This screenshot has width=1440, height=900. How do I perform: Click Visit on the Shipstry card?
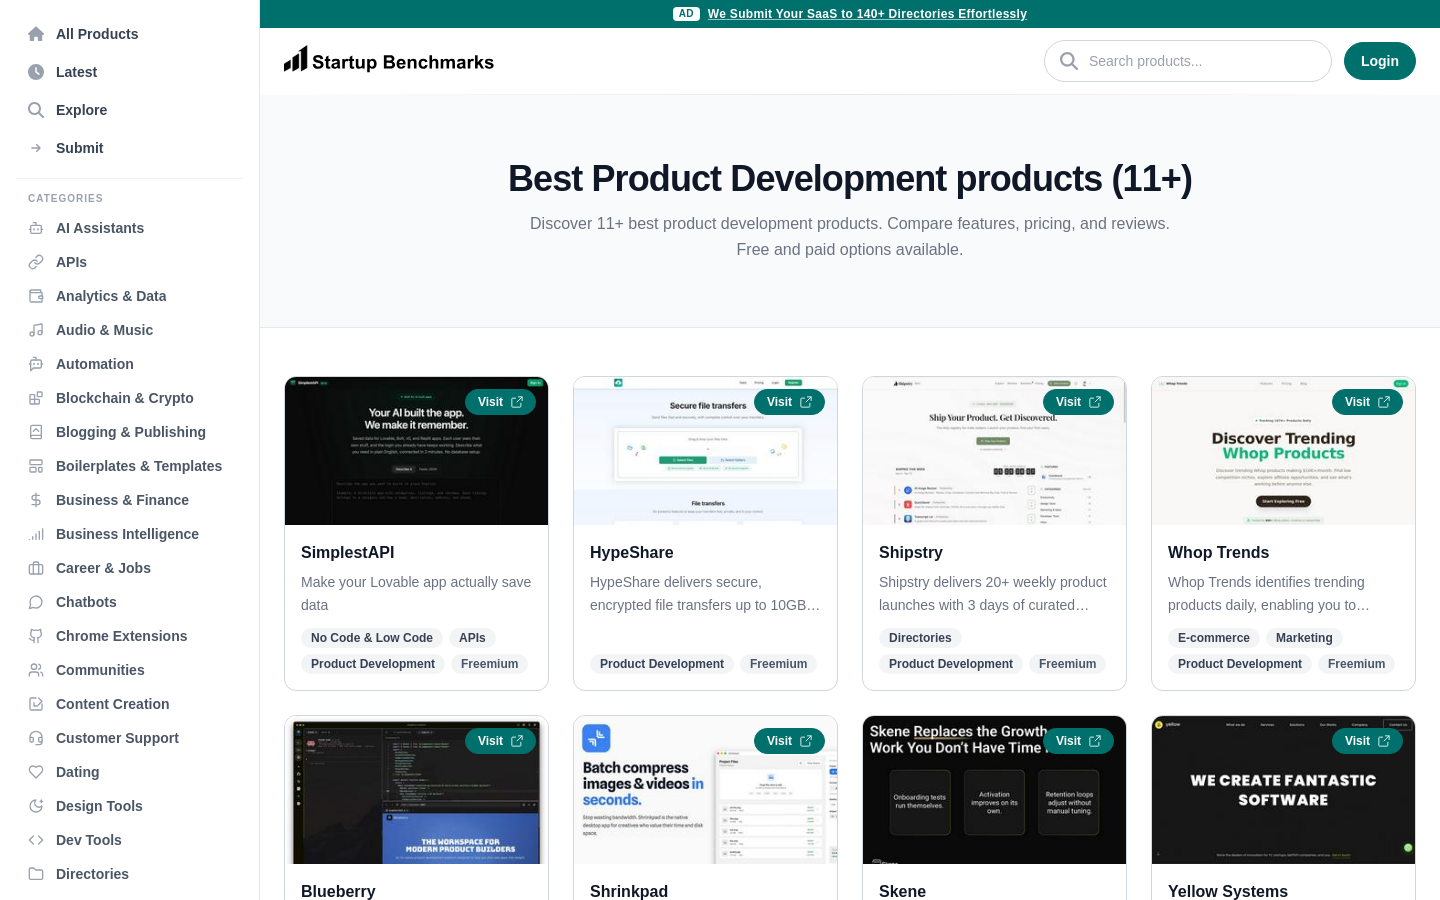click(1078, 402)
